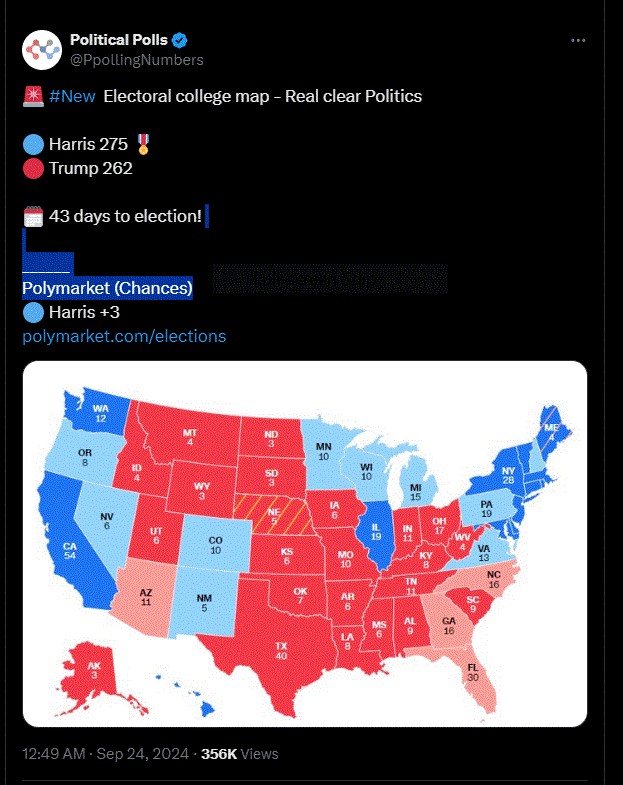
Task: Open the three-dot more options menu
Action: pyautogui.click(x=577, y=40)
